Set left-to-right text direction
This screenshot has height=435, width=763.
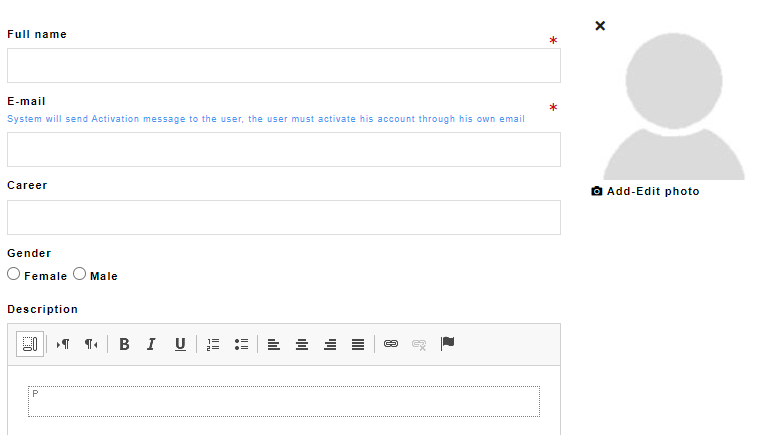point(63,344)
